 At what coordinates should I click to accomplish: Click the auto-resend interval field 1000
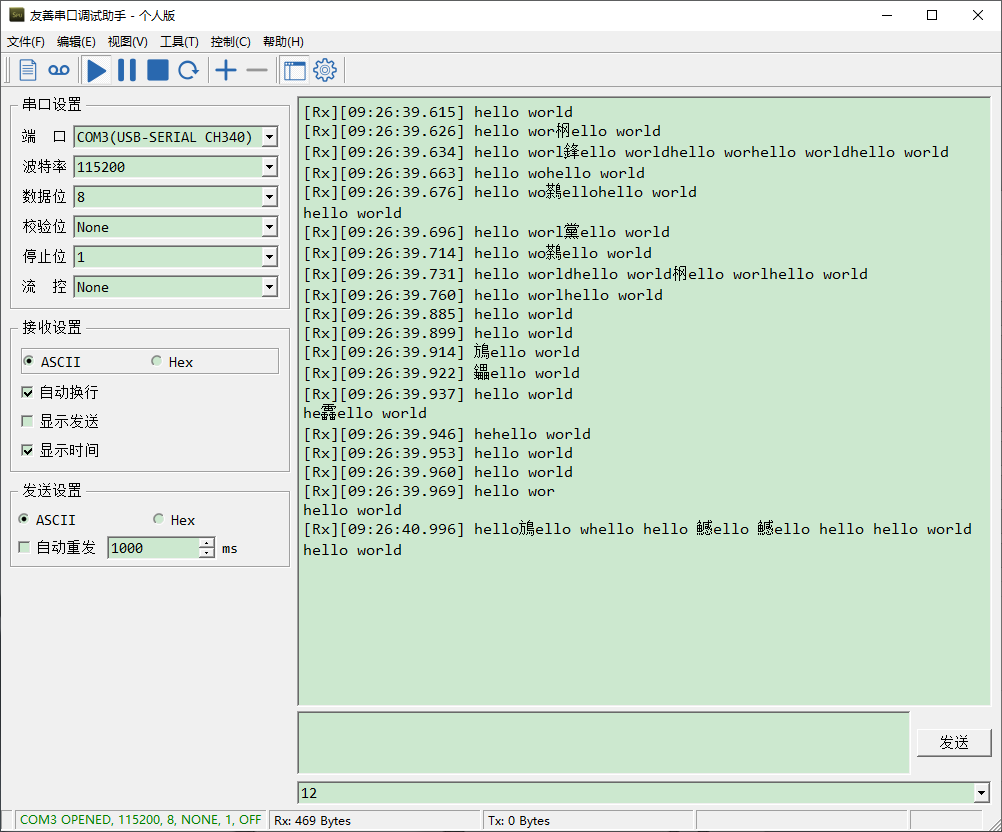154,548
